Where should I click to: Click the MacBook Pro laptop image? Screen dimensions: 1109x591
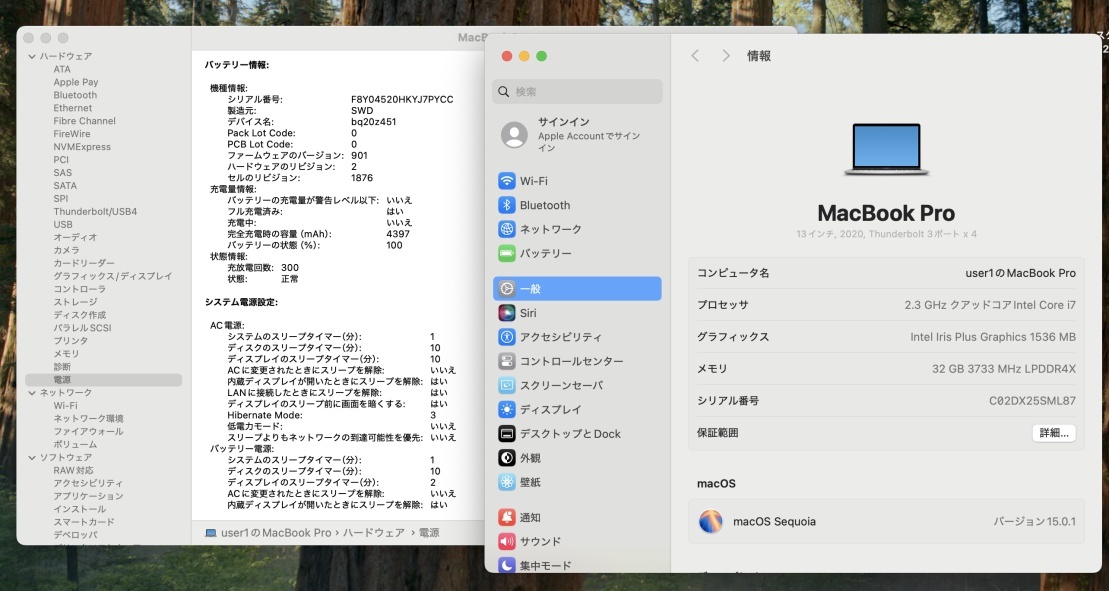click(886, 149)
